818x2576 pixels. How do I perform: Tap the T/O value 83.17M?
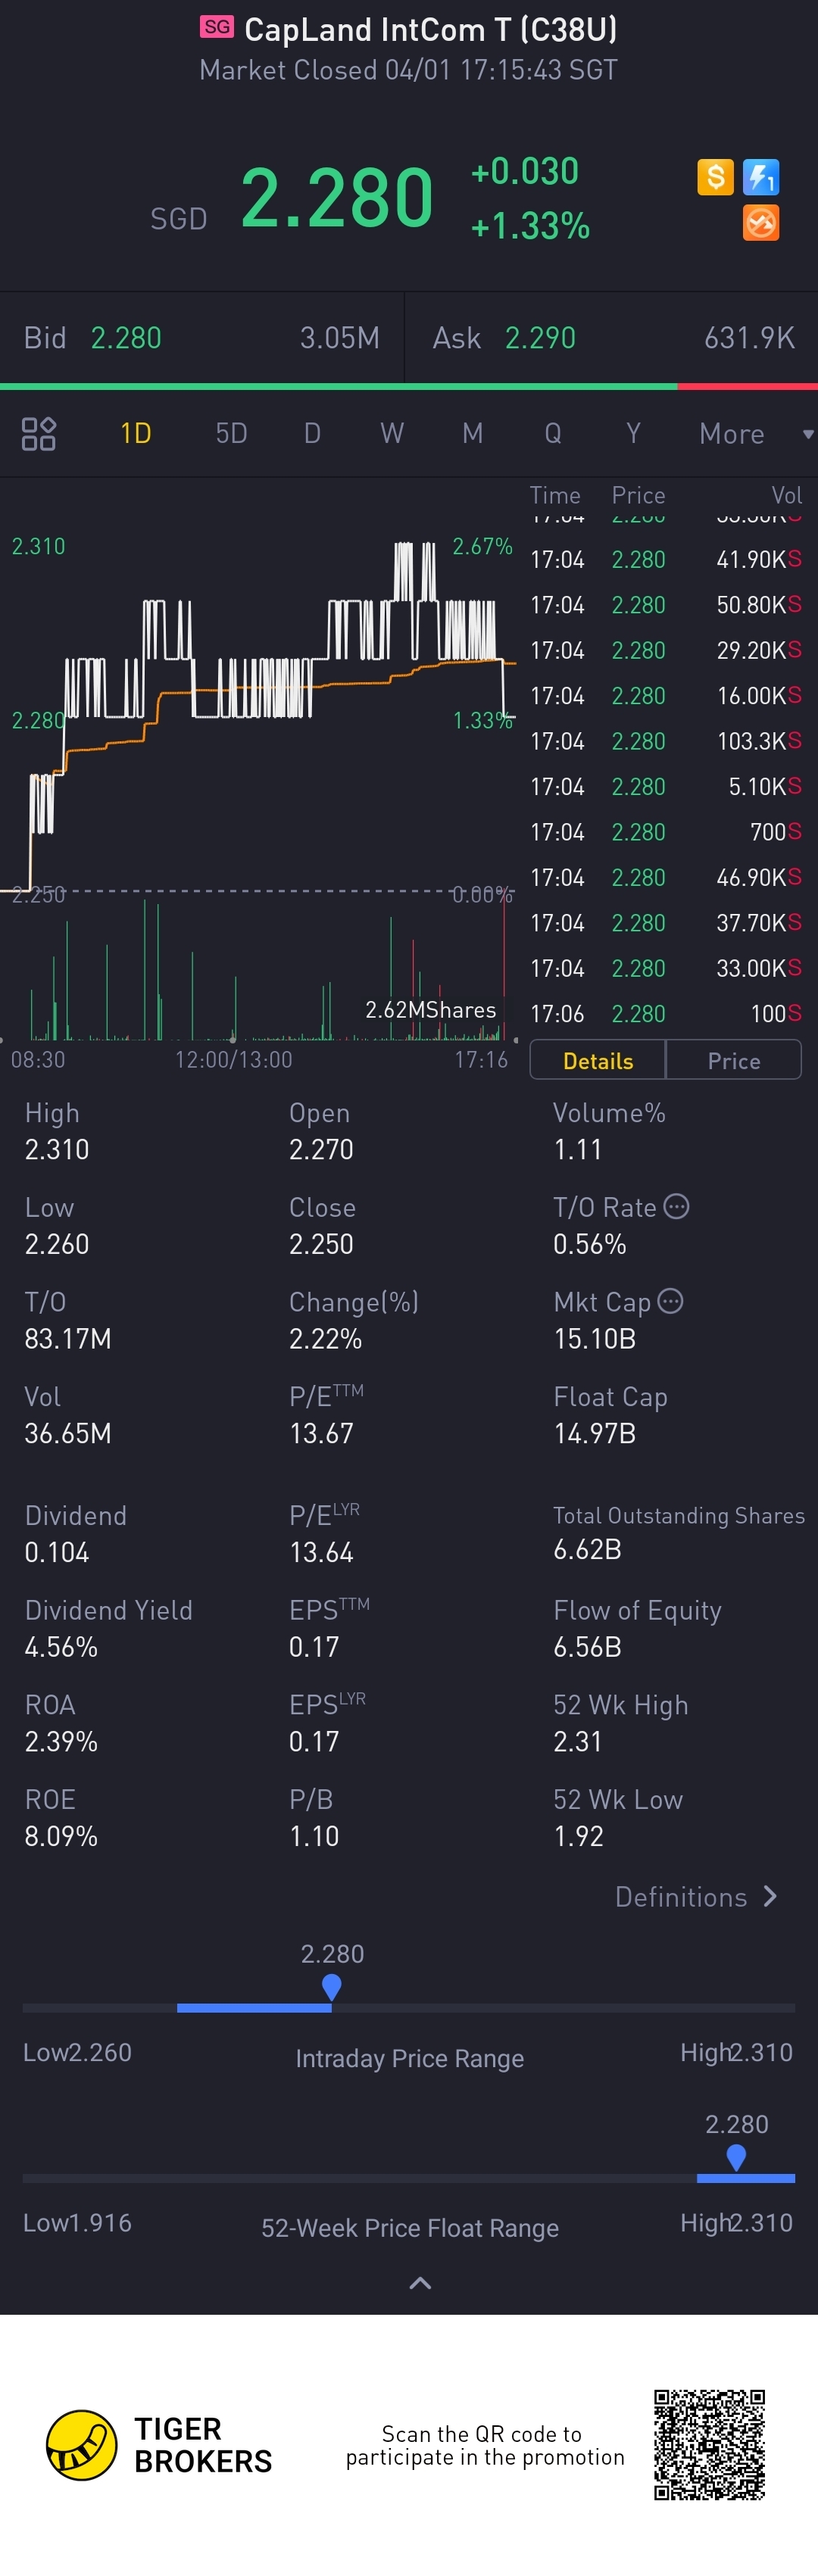(68, 1338)
